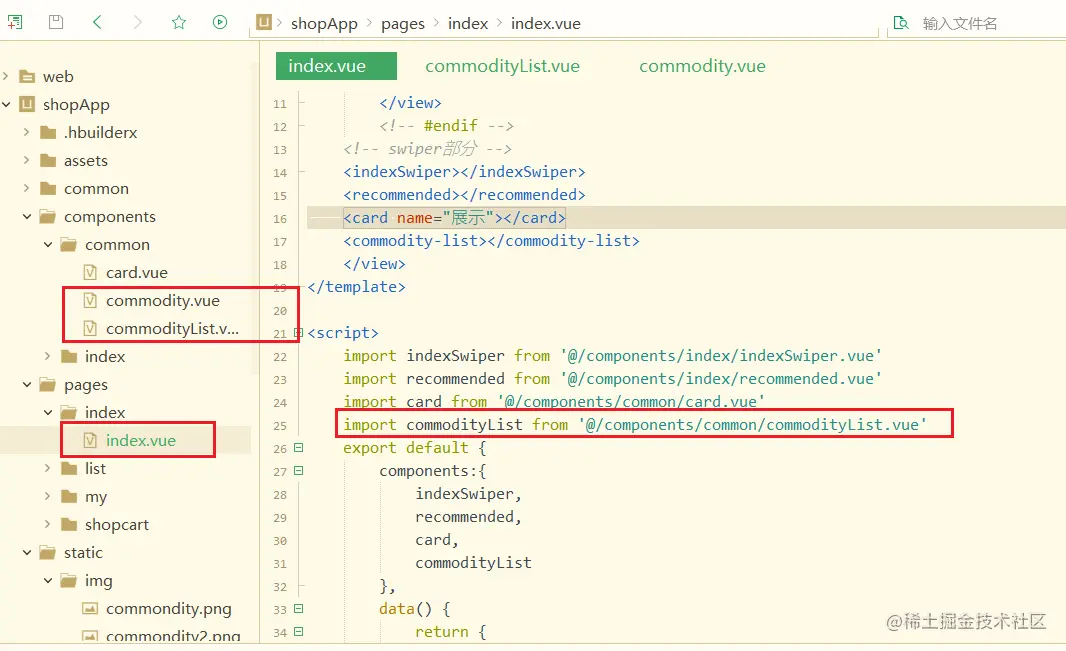The height and width of the screenshot is (651, 1066).
Task: Click the indexSwiper tag on line 14
Action: click(x=464, y=172)
